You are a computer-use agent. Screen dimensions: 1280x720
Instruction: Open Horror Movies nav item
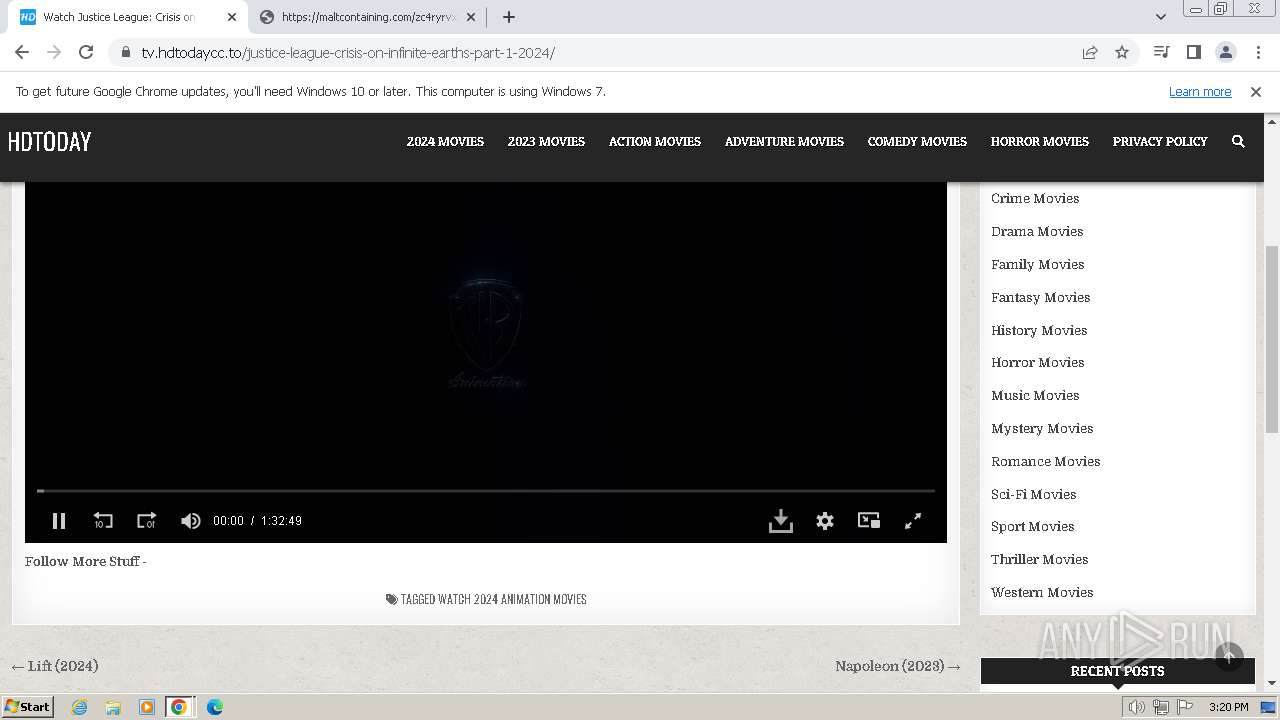pos(1040,141)
